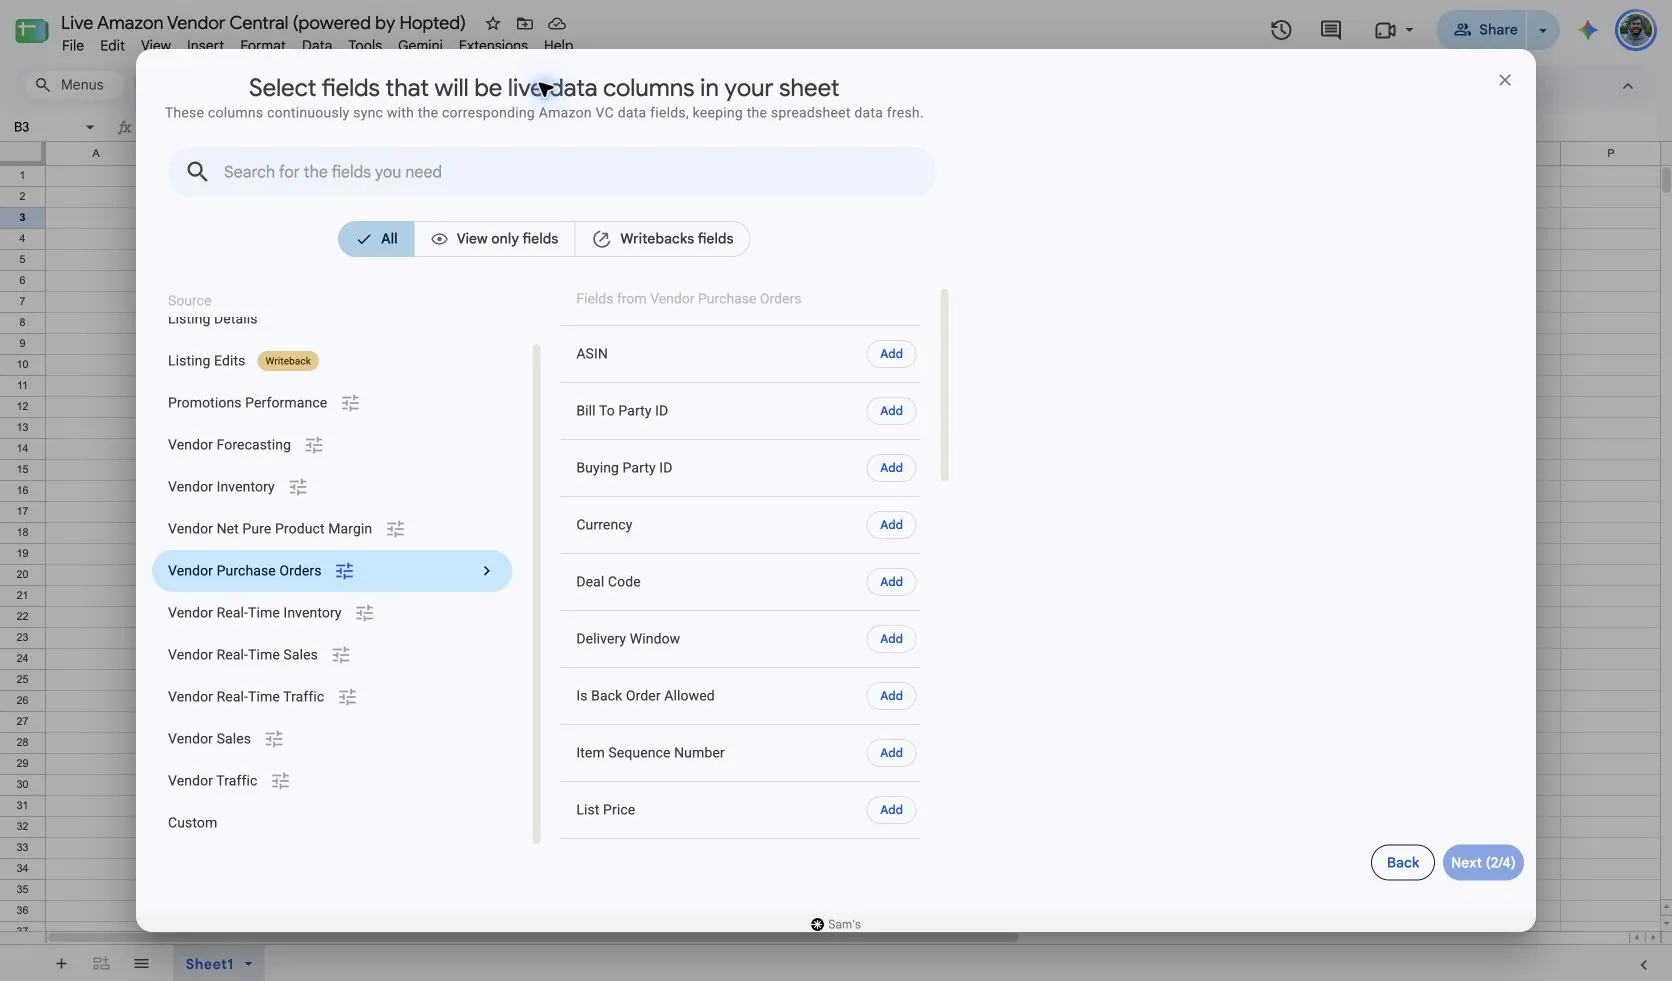1672x981 pixels.
Task: Open the comments icon in Sheets header
Action: point(1331,30)
